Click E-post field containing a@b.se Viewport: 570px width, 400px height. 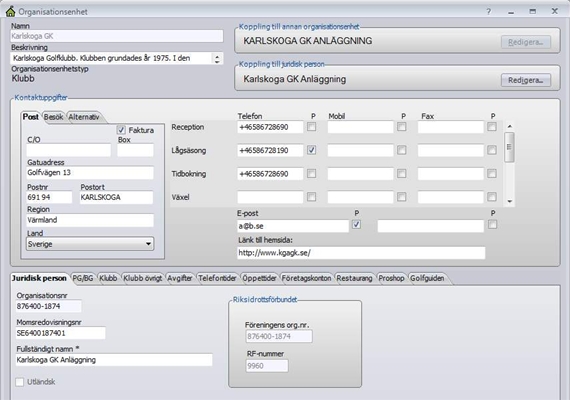(x=293, y=226)
